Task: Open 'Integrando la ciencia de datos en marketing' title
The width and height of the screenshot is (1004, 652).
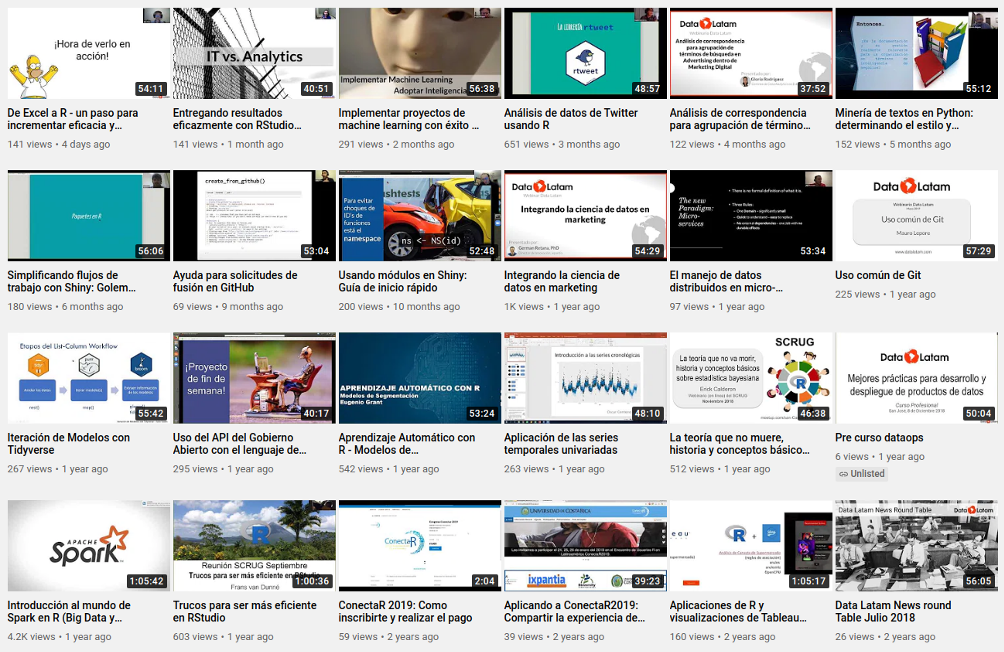Action: (562, 282)
